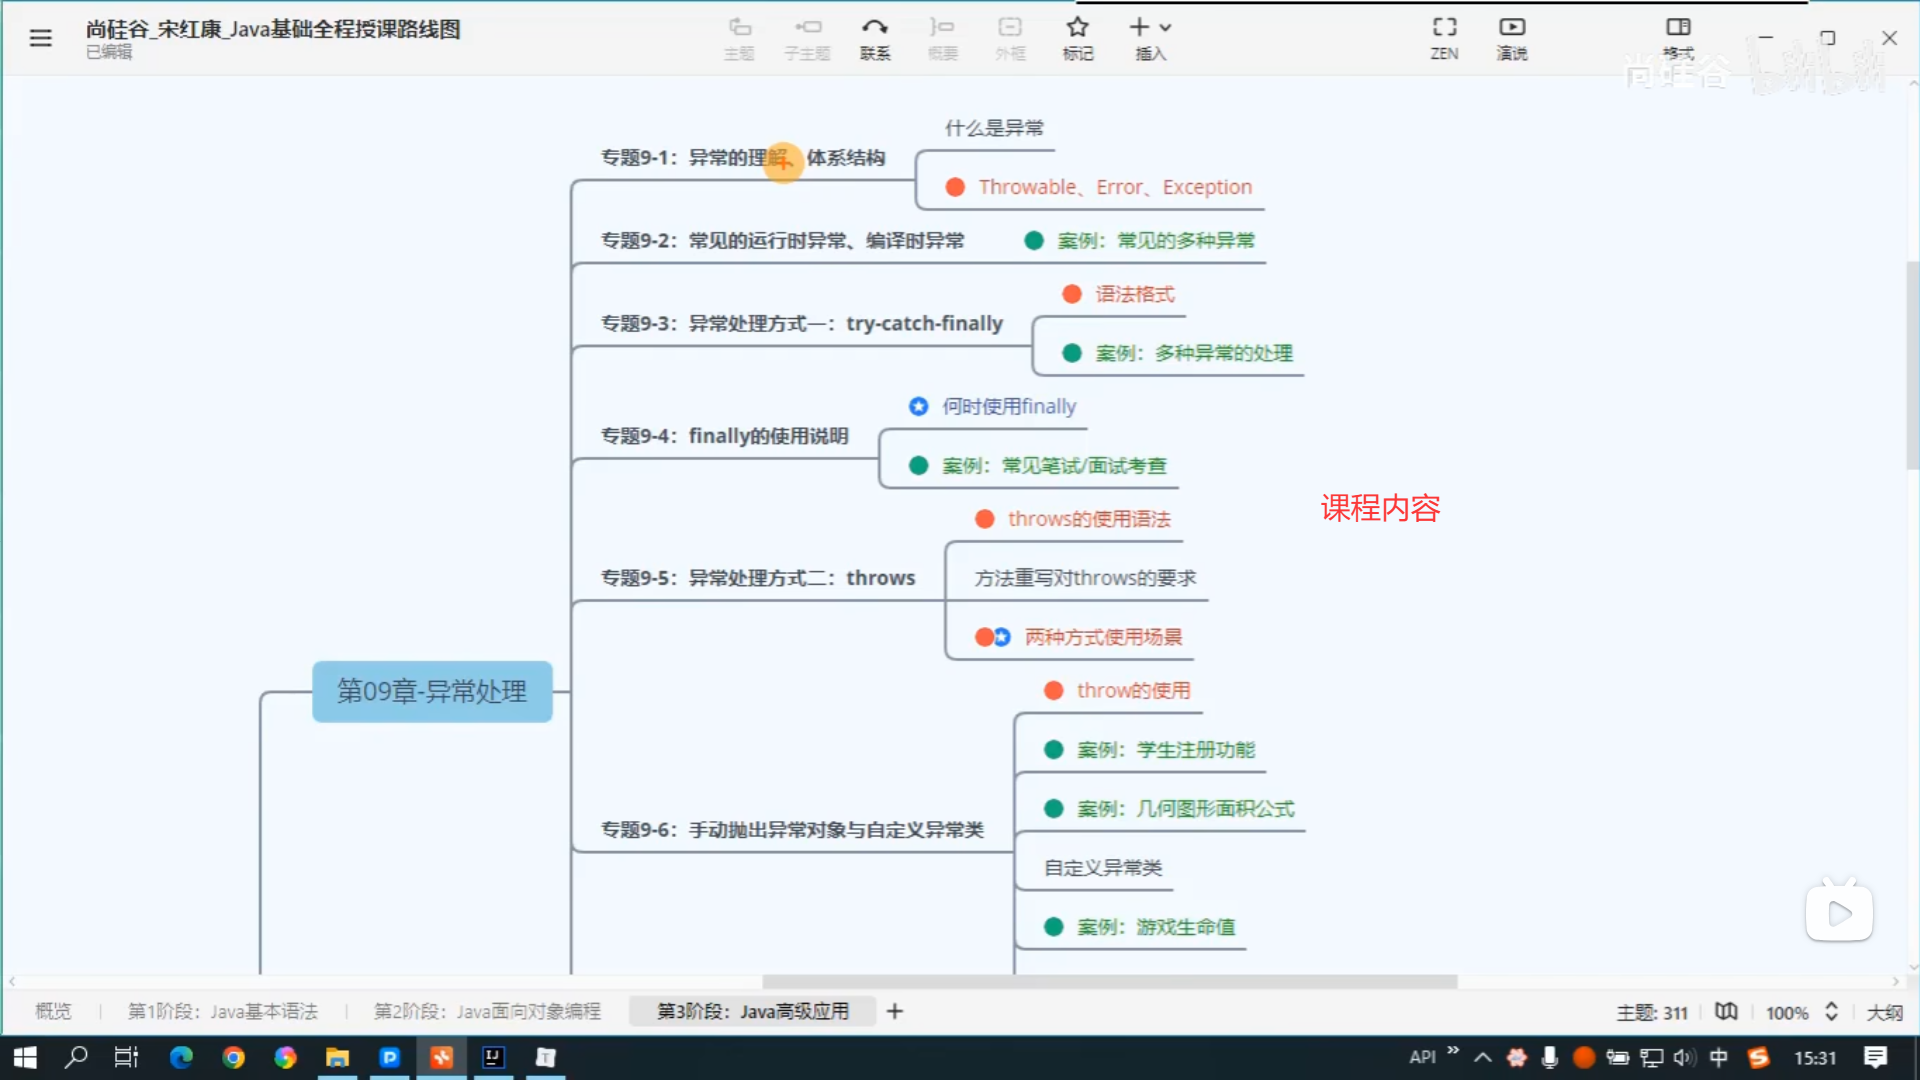Viewport: 1920px width, 1080px height.
Task: Select the 第09章-异常处理 topic node
Action: 432,691
